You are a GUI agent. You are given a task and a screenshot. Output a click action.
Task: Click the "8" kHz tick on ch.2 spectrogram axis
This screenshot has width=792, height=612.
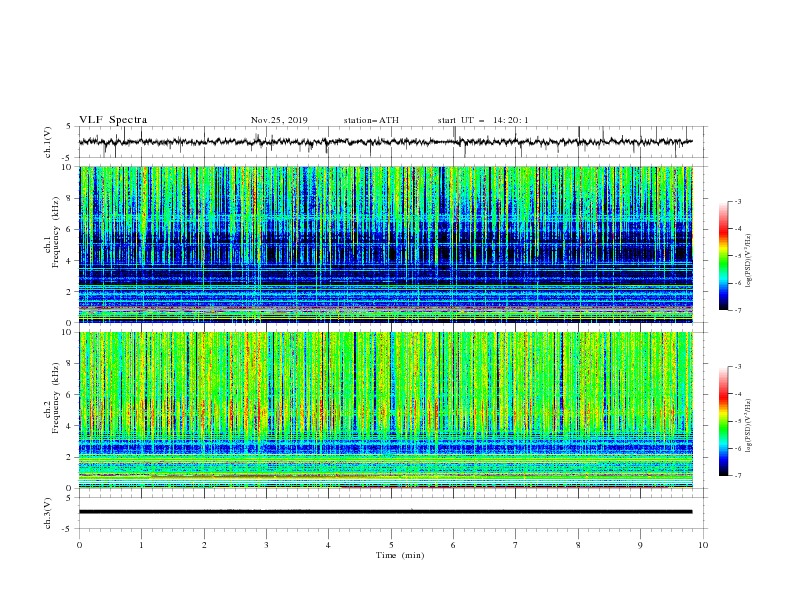70,364
